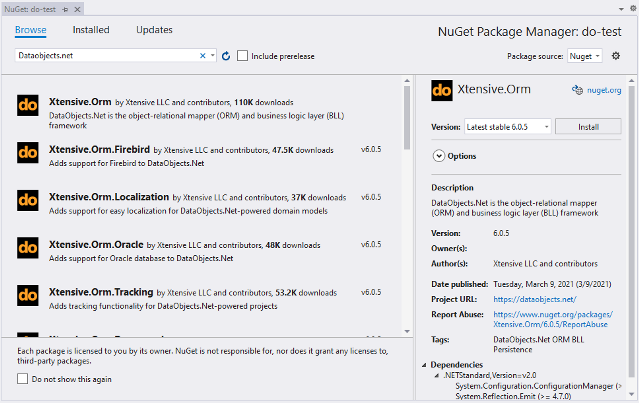Screen dimensions: 639x403
Task: Pin the NuGet: do-test document tab
Action: [x=65, y=9]
